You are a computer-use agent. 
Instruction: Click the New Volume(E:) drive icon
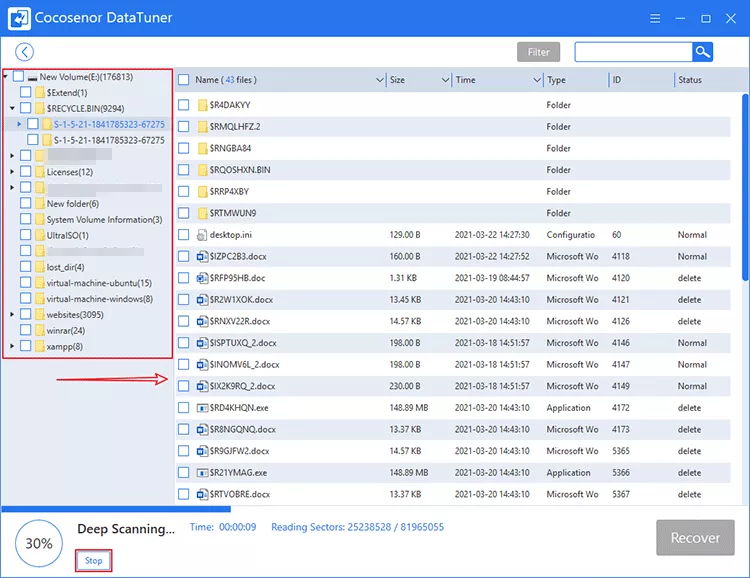pyautogui.click(x=33, y=77)
